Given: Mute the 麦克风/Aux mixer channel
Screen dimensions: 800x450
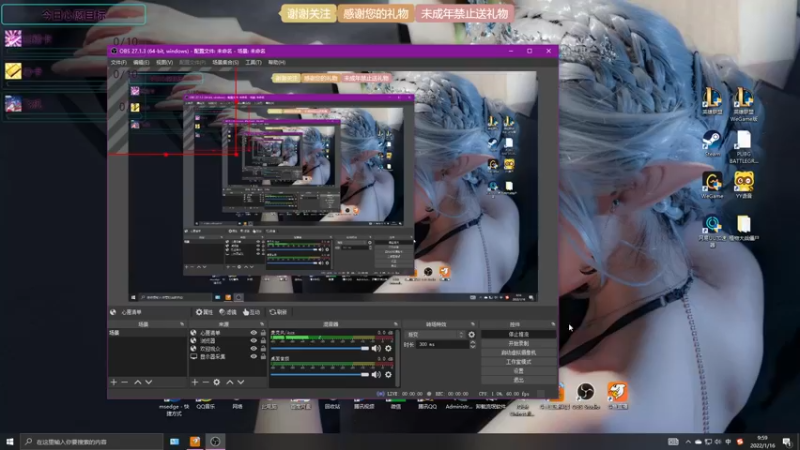Looking at the screenshot, I should coord(376,348).
